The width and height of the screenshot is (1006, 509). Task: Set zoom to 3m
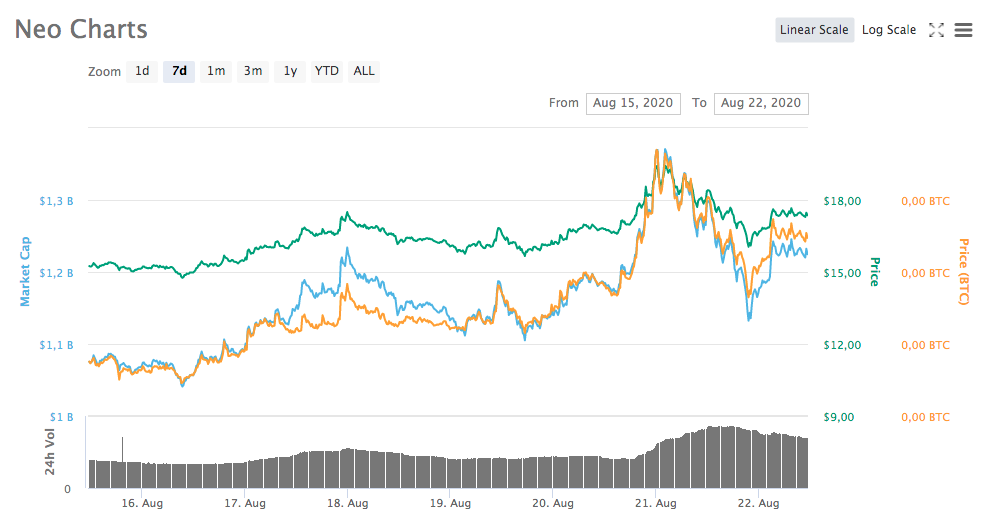(253, 71)
